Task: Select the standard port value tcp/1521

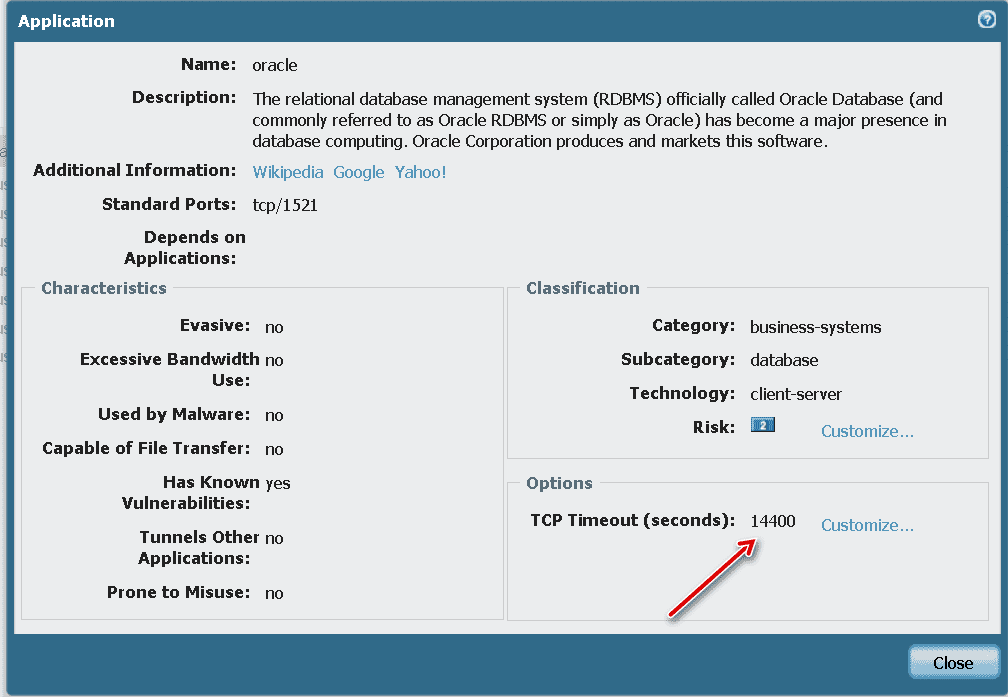Action: (285, 204)
